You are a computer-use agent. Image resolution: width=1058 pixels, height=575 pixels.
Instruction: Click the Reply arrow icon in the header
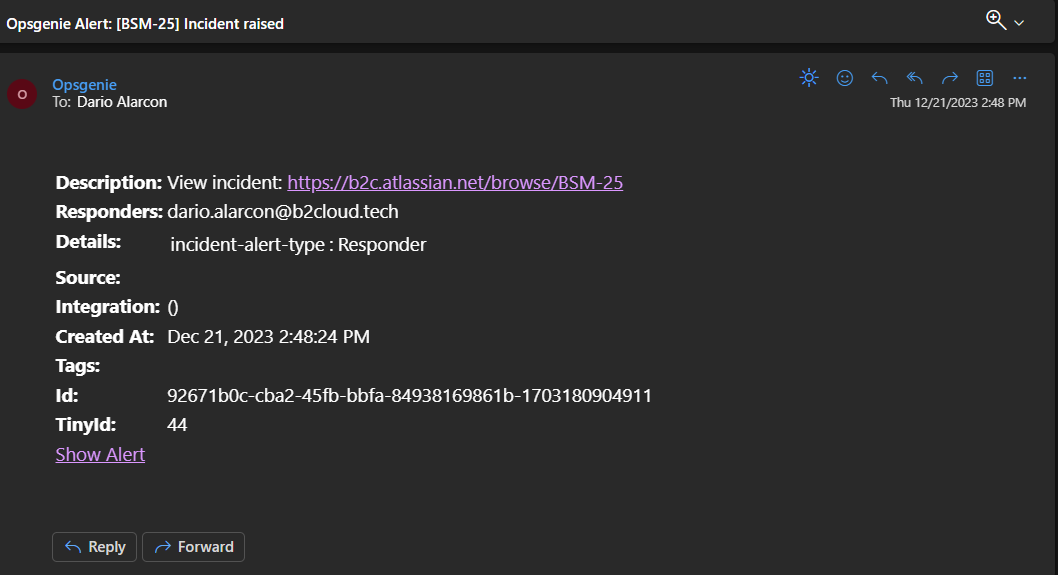[879, 78]
